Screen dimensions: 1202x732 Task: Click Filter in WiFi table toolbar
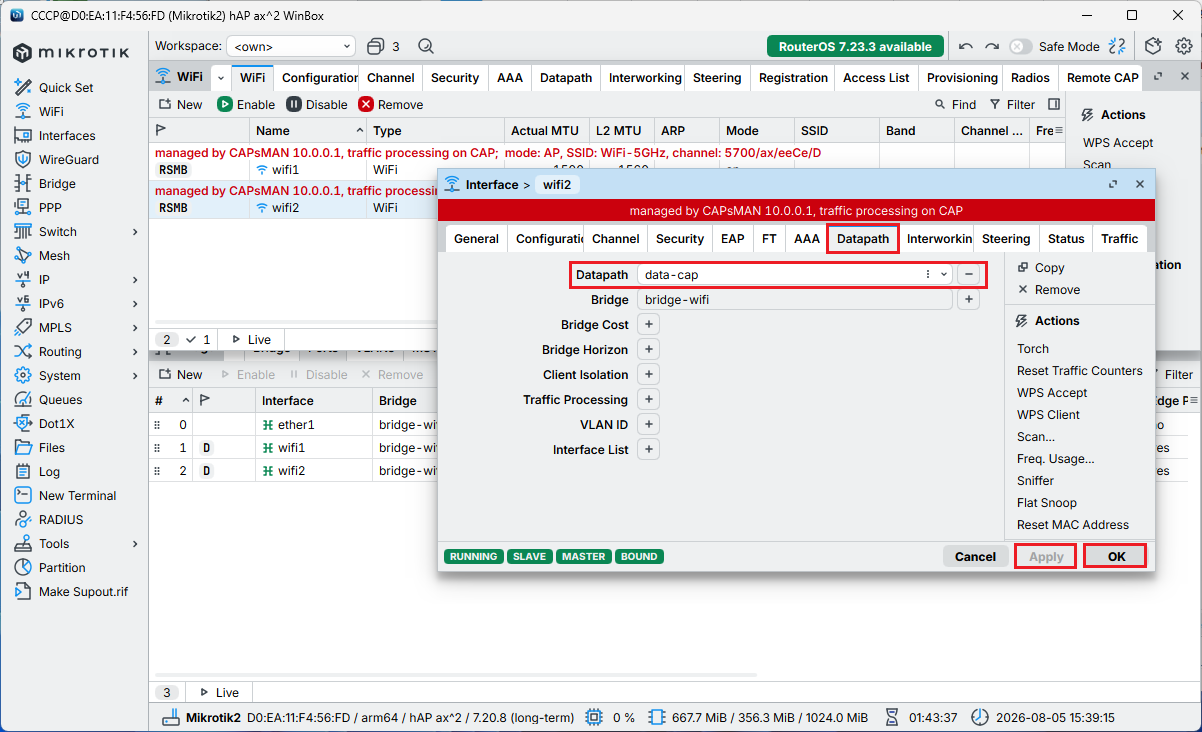1012,104
